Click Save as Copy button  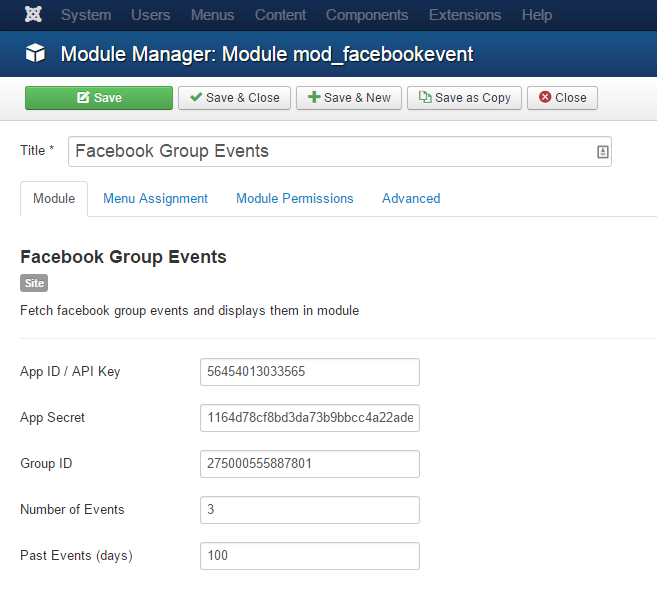[464, 98]
